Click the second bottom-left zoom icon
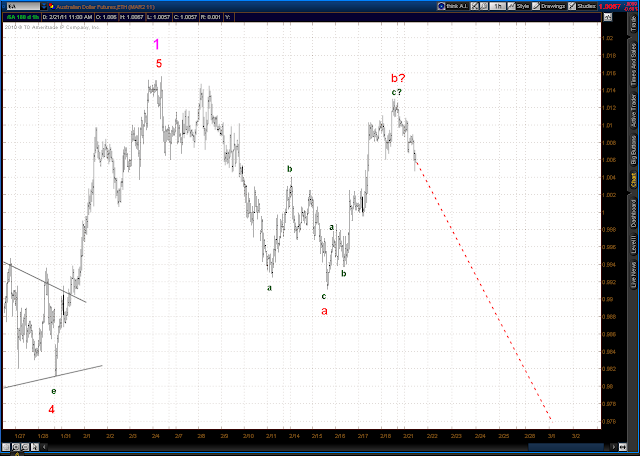Screen dimensions: 640x456 coord(17,447)
